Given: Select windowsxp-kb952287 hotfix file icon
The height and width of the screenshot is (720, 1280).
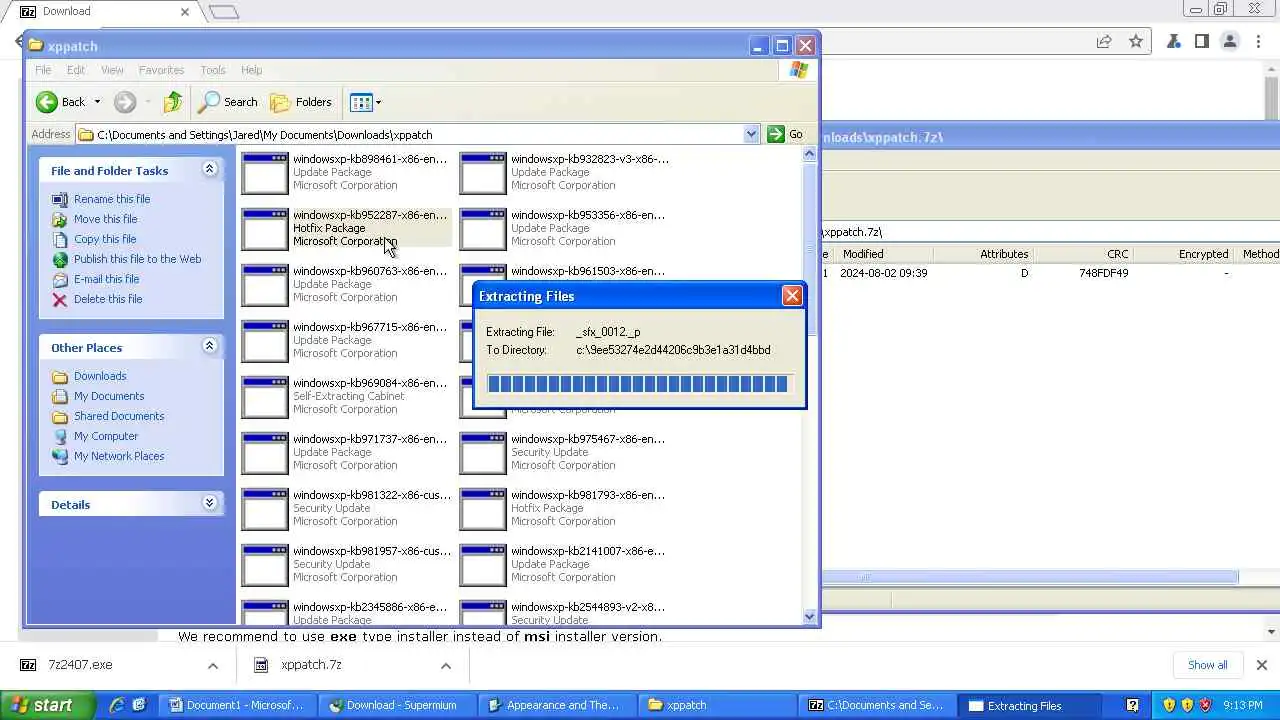Looking at the screenshot, I should [265, 229].
